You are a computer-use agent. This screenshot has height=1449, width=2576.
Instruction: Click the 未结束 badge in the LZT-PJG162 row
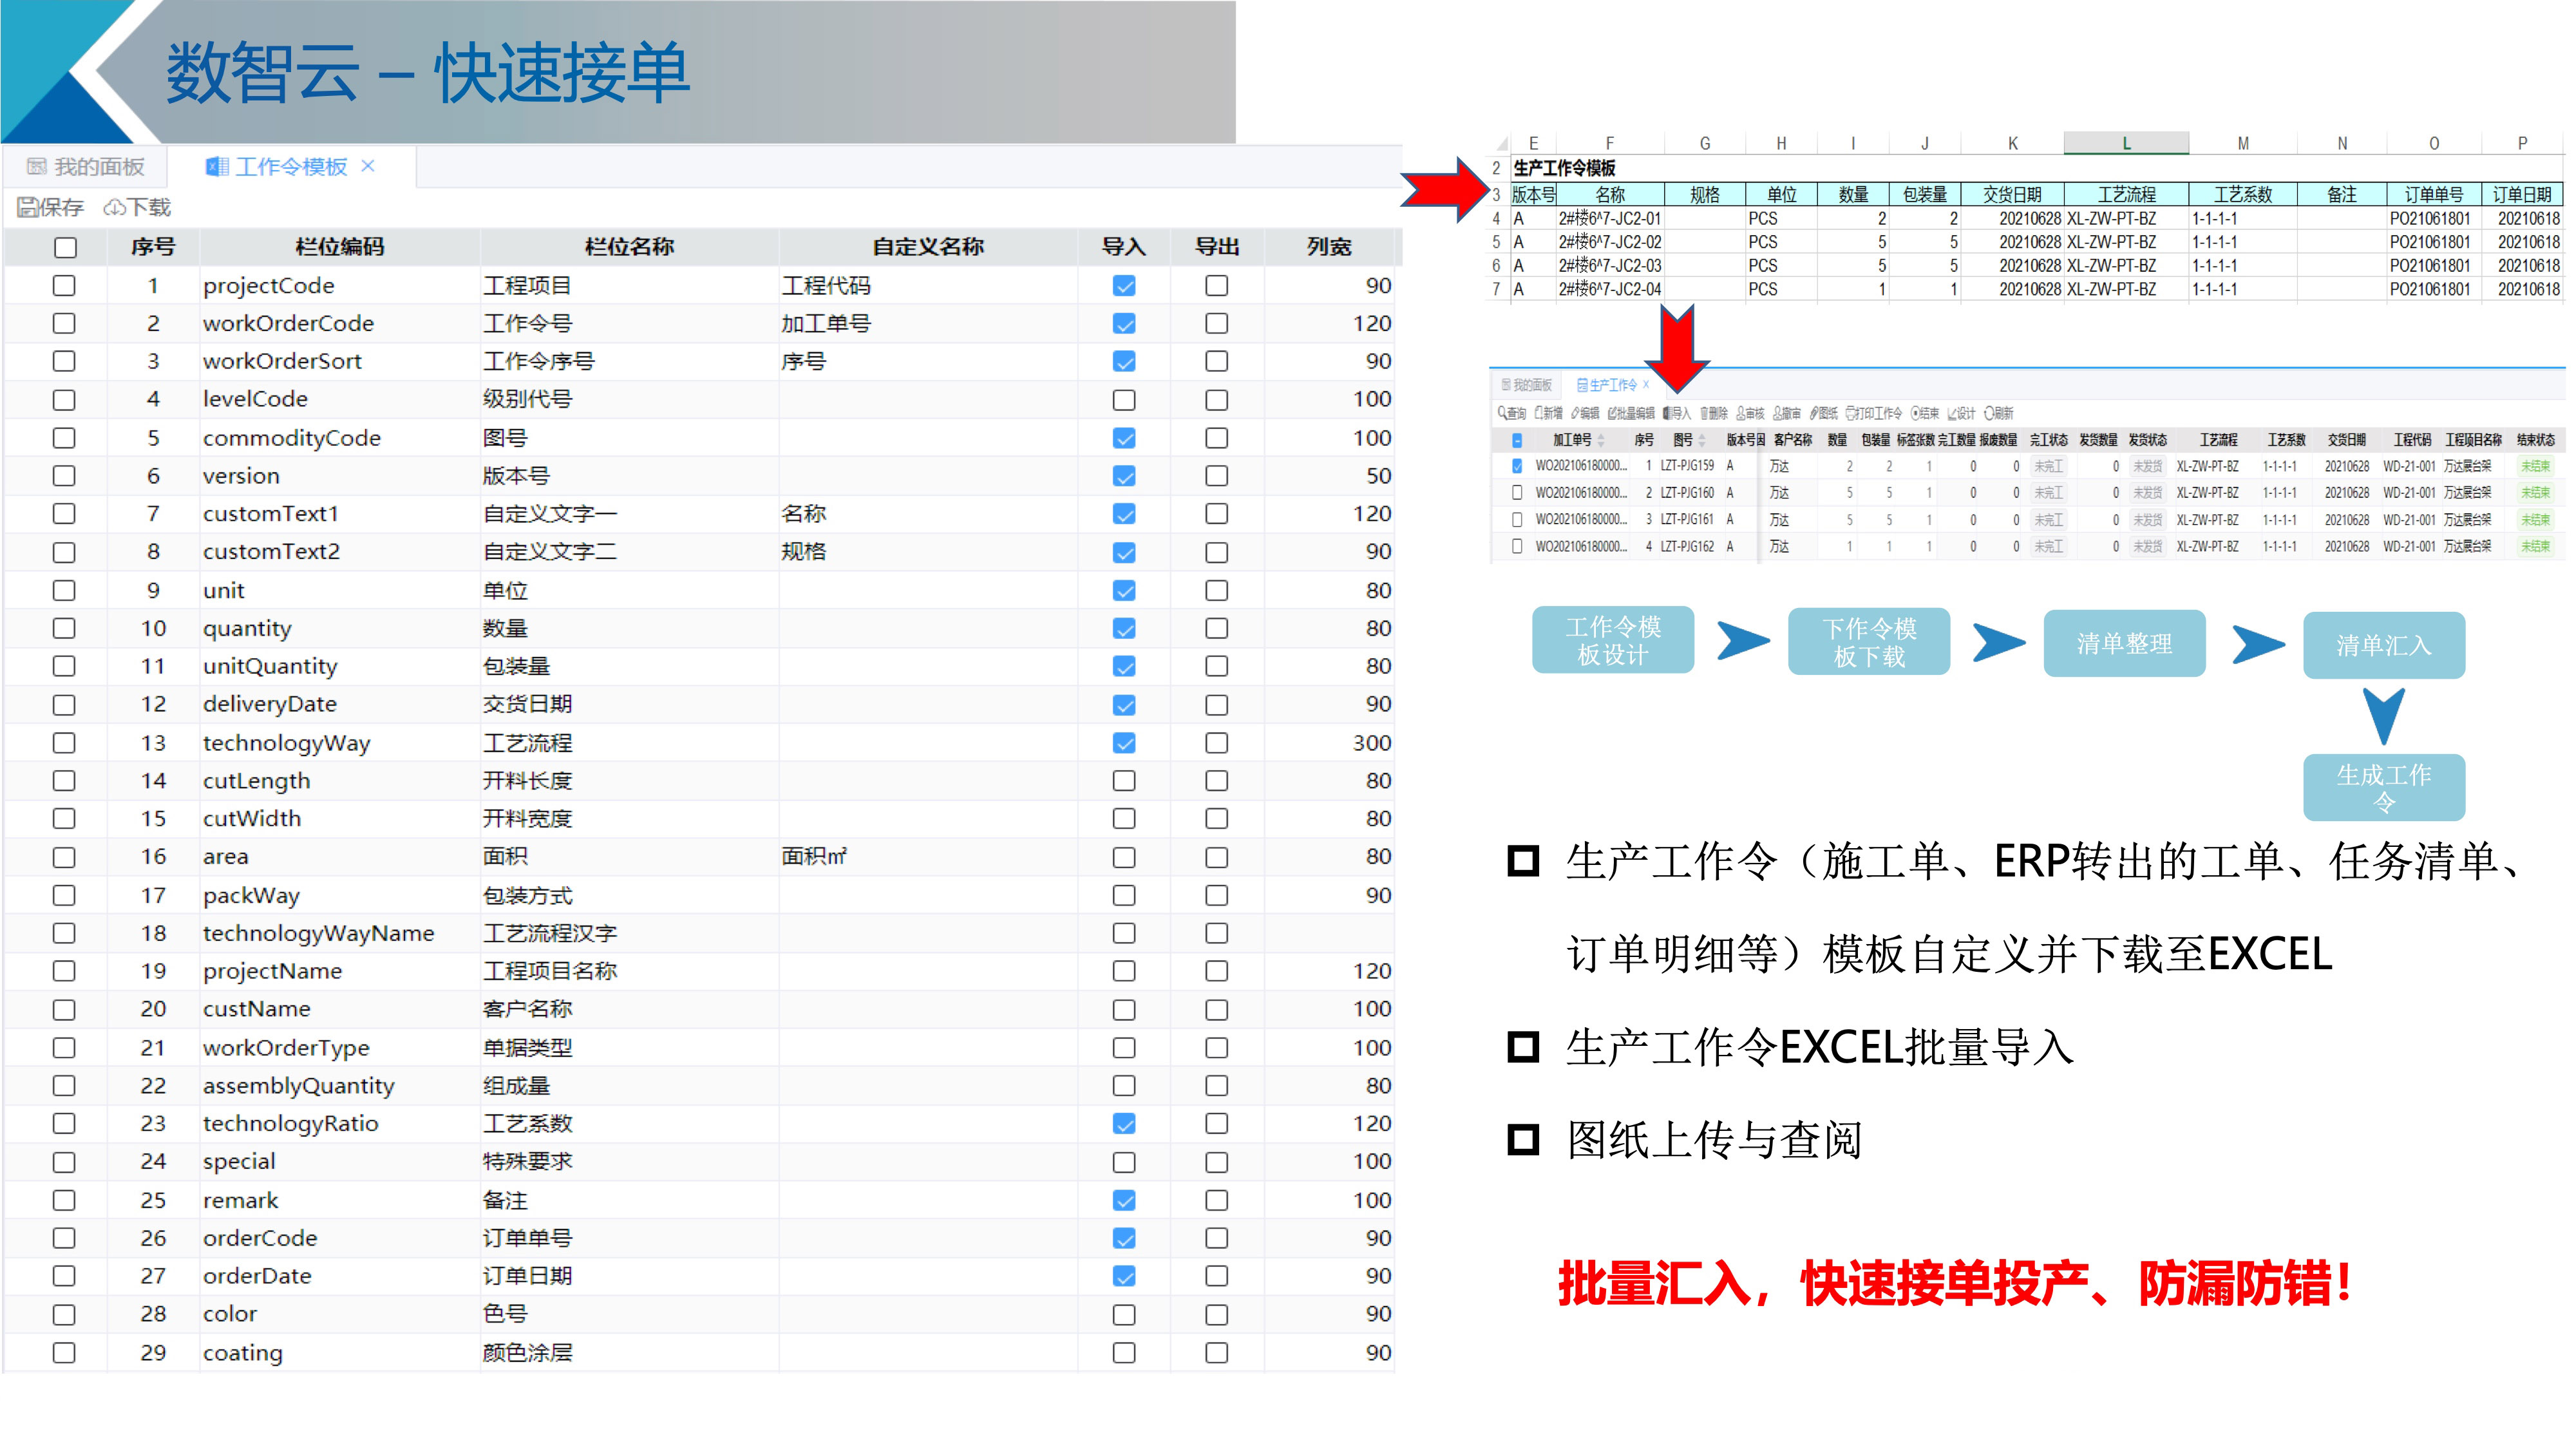(2535, 546)
